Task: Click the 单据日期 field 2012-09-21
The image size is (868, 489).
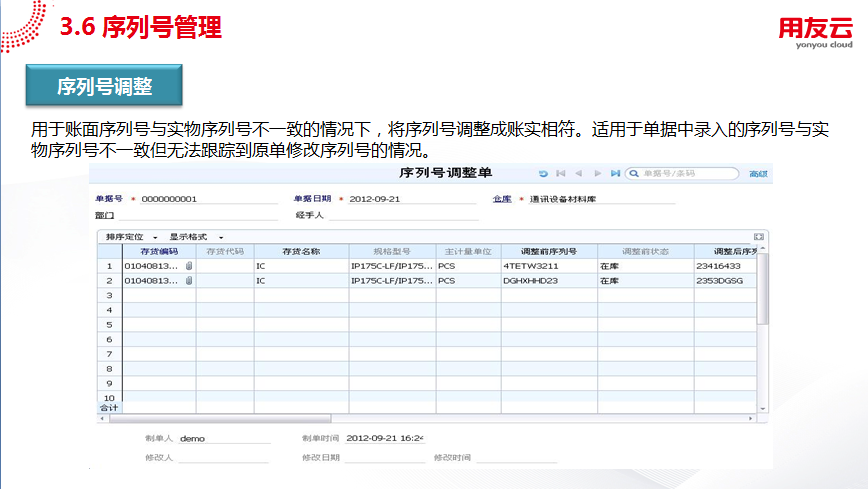Action: (x=412, y=199)
